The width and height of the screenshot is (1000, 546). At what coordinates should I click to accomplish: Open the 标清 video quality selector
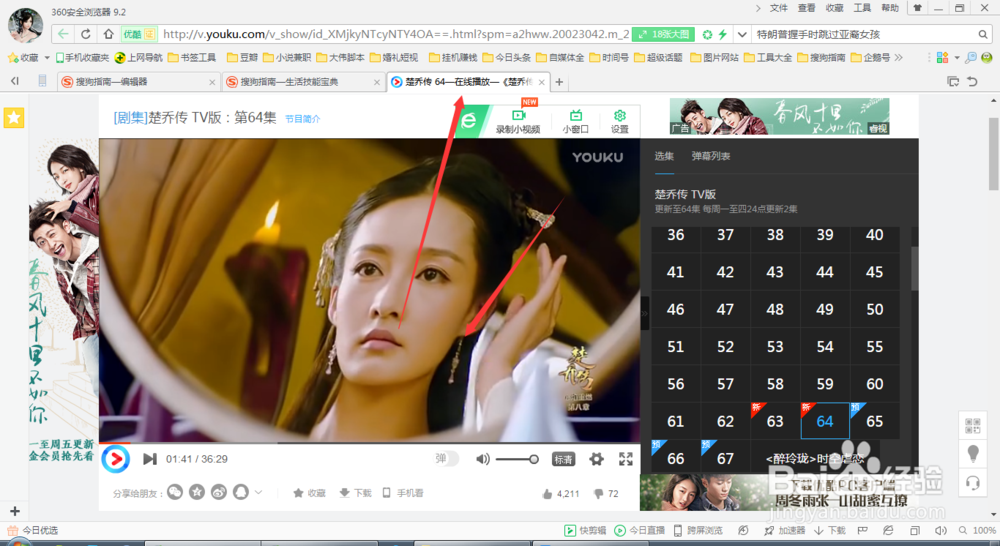[x=563, y=459]
